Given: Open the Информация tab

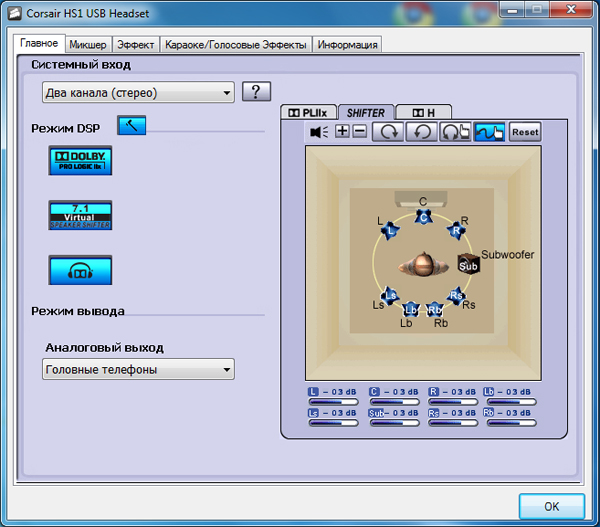Looking at the screenshot, I should pyautogui.click(x=347, y=45).
